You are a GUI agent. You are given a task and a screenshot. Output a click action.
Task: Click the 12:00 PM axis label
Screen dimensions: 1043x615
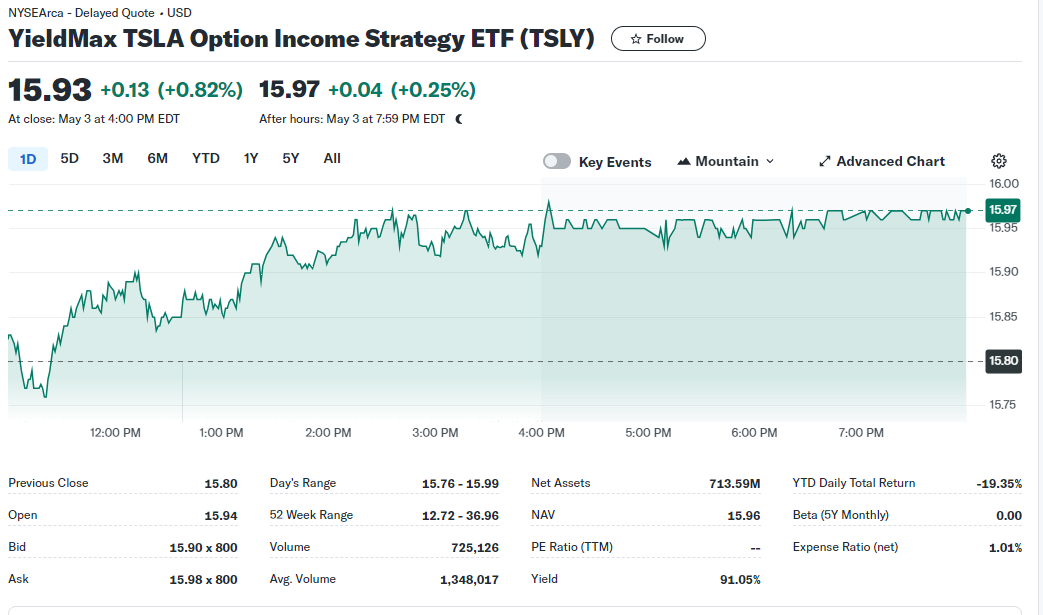115,433
